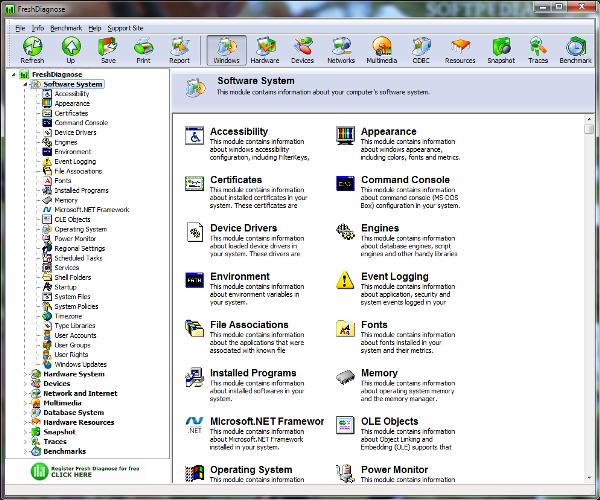600x500 pixels.
Task: Select User Accounts in tree
Action: coord(75,336)
